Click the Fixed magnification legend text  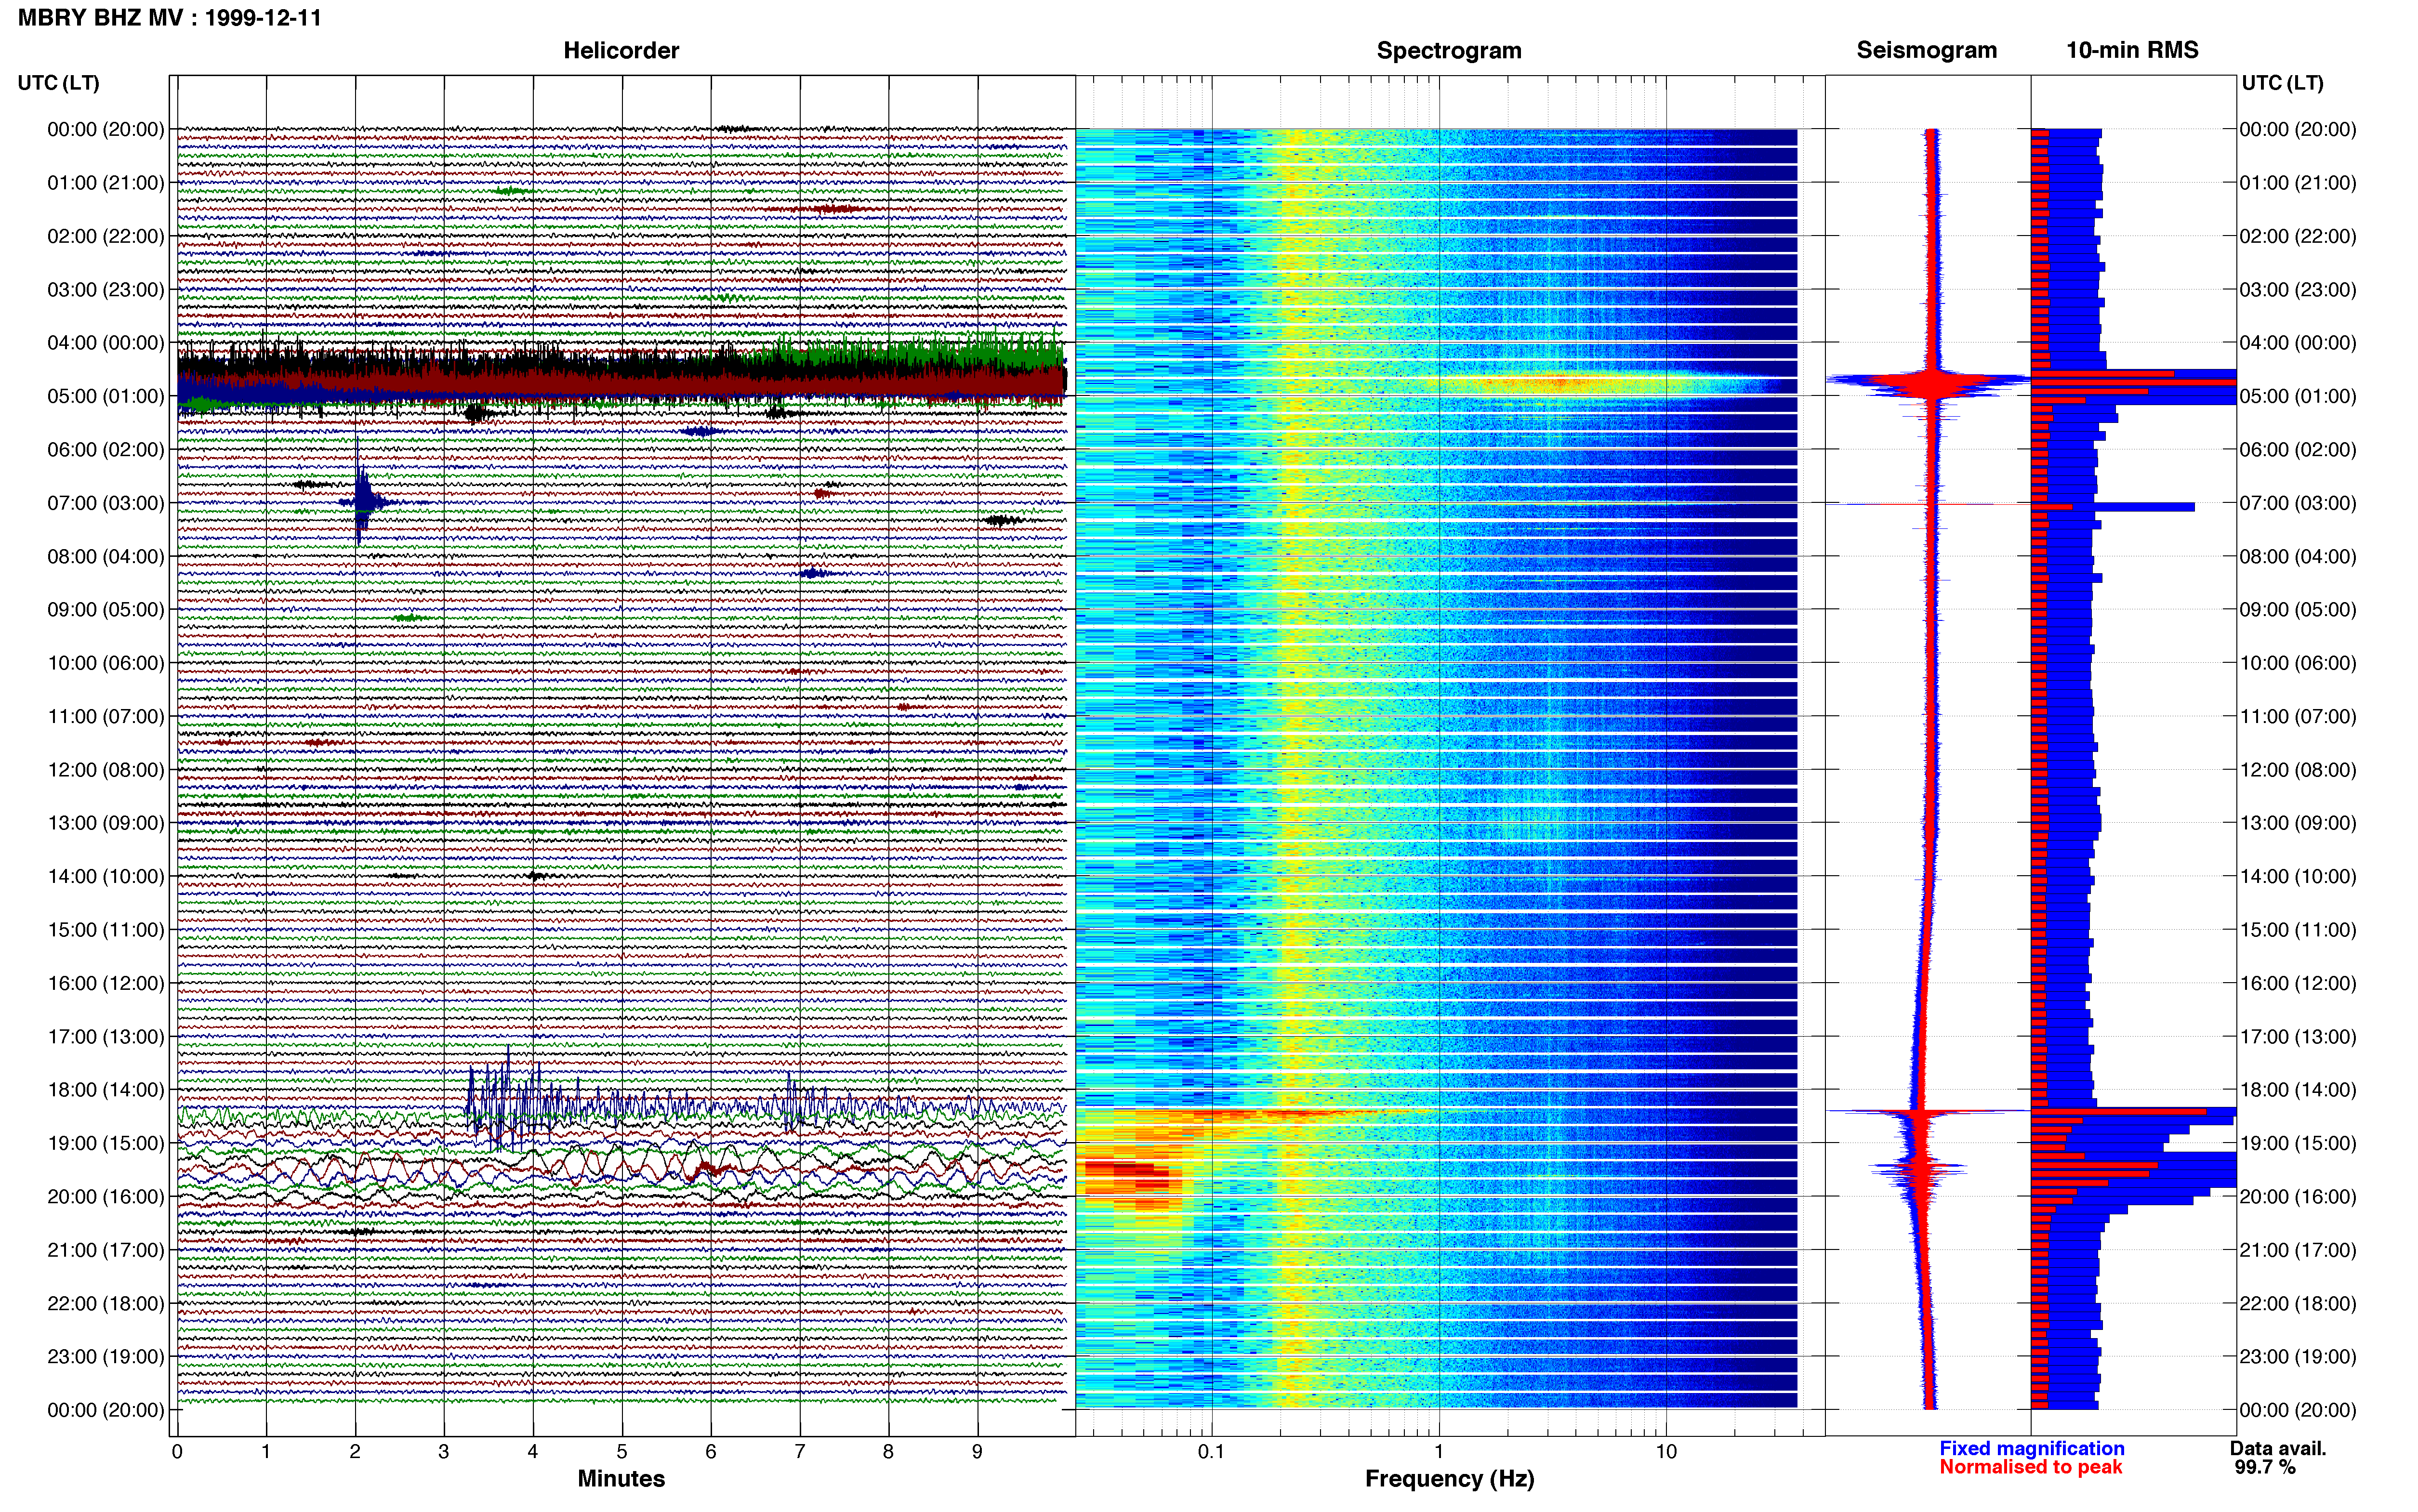(x=2031, y=1448)
